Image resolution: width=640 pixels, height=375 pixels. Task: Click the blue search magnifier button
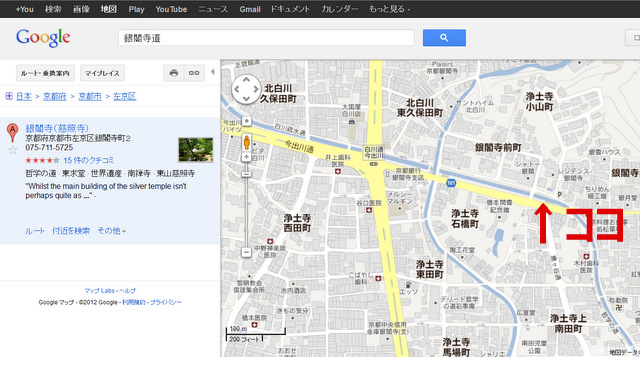pos(444,38)
